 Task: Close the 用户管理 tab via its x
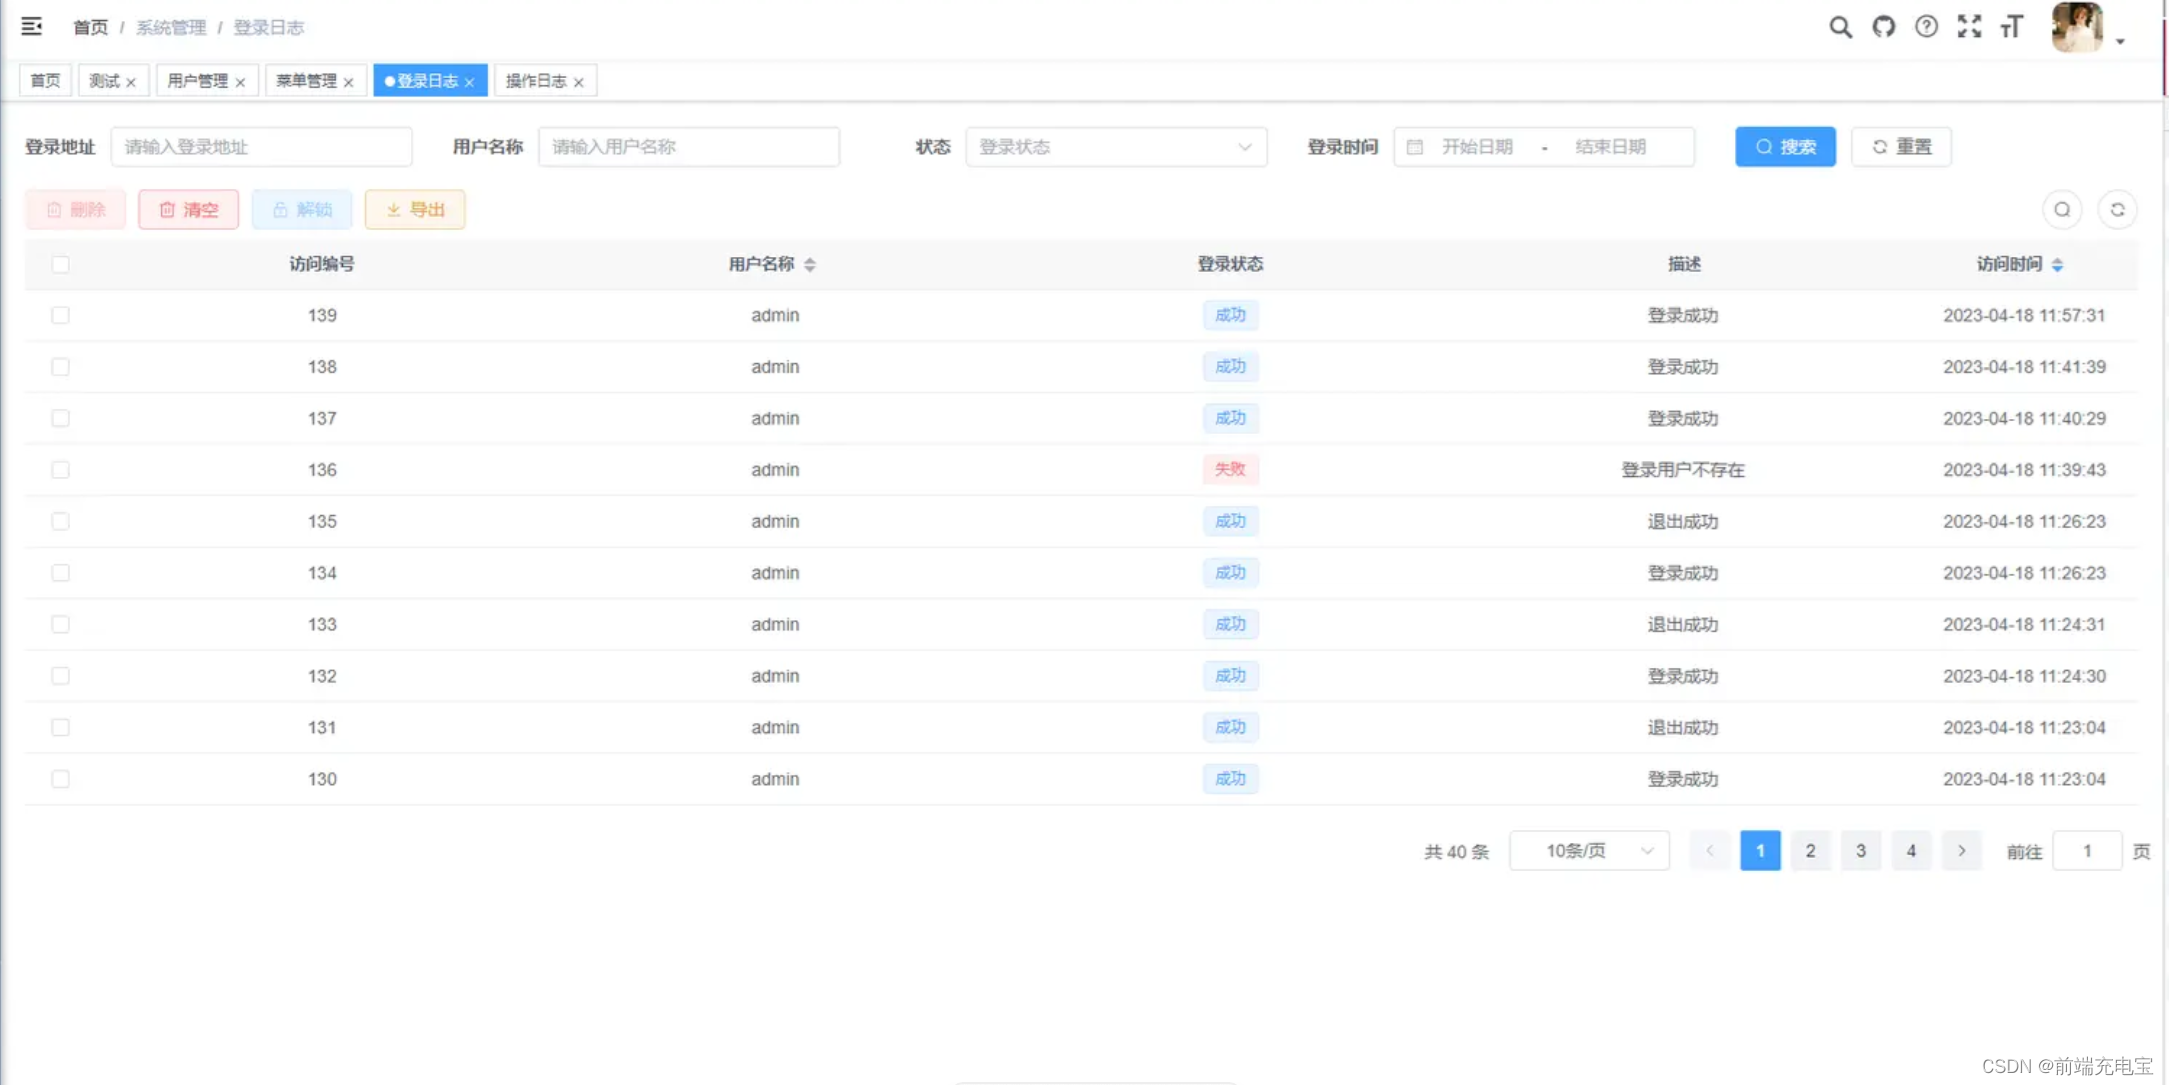point(240,82)
